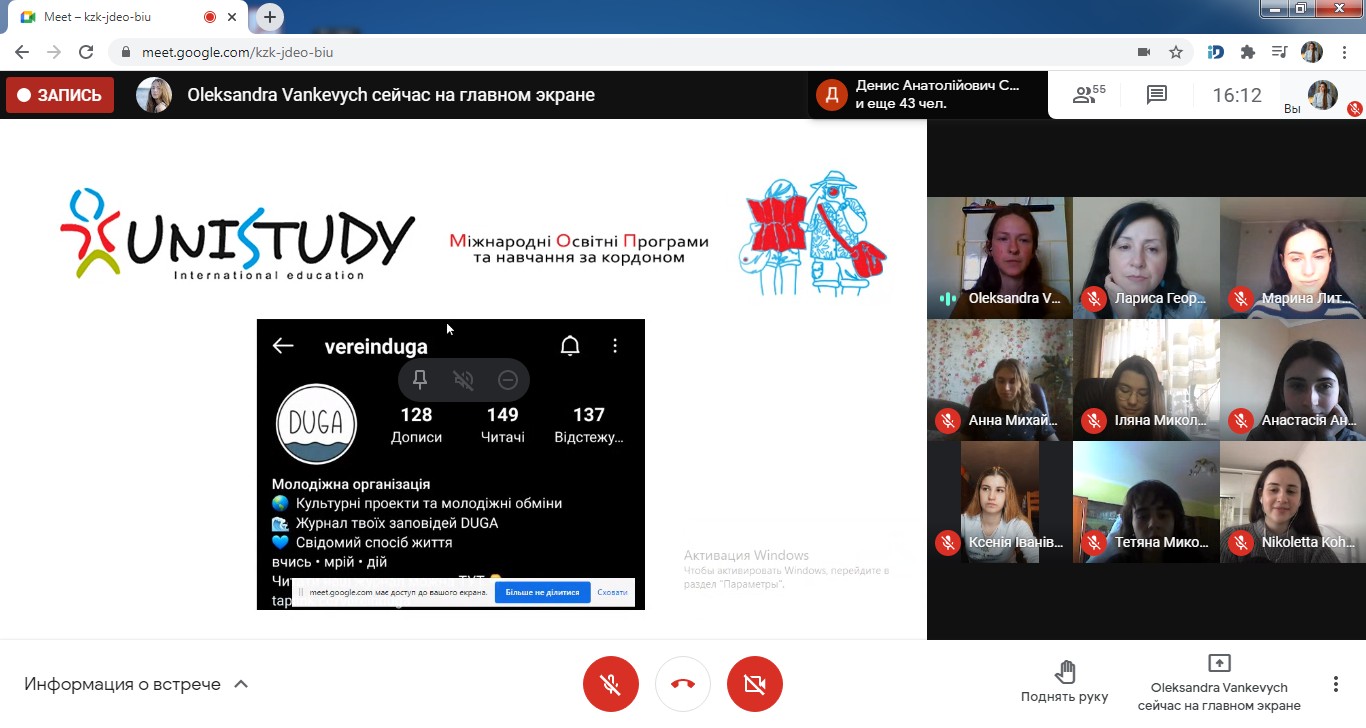Click the iD extension icon in Chrome toolbar
Viewport: 1366px width, 728px height.
coord(1216,52)
